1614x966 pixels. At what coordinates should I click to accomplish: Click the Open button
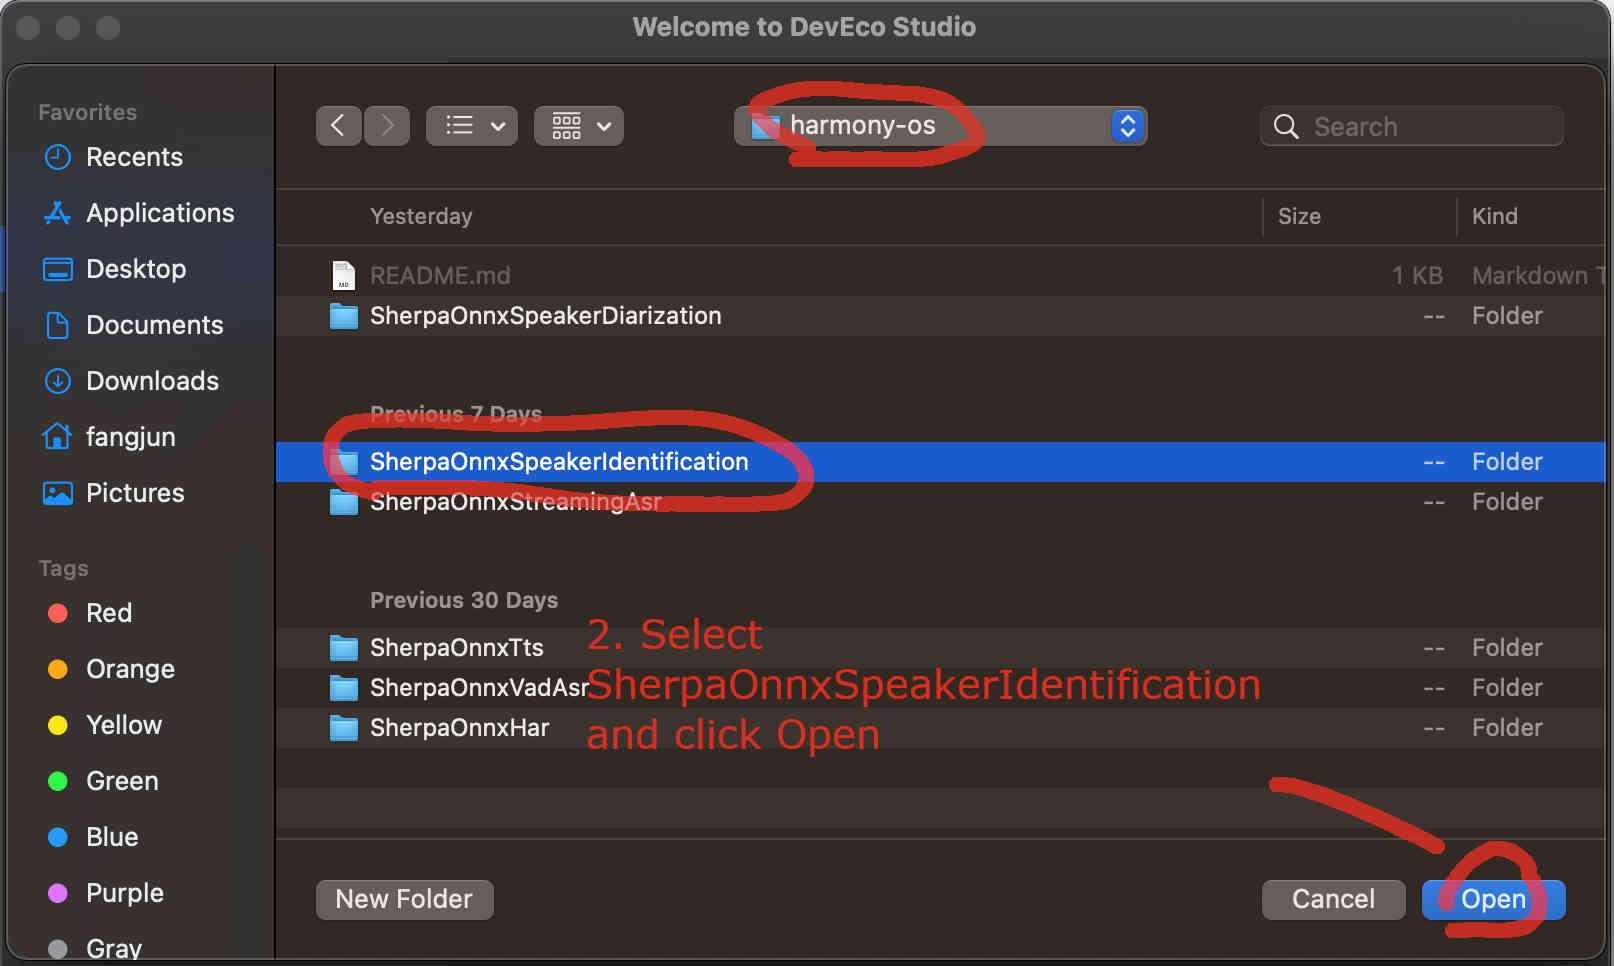pos(1493,899)
